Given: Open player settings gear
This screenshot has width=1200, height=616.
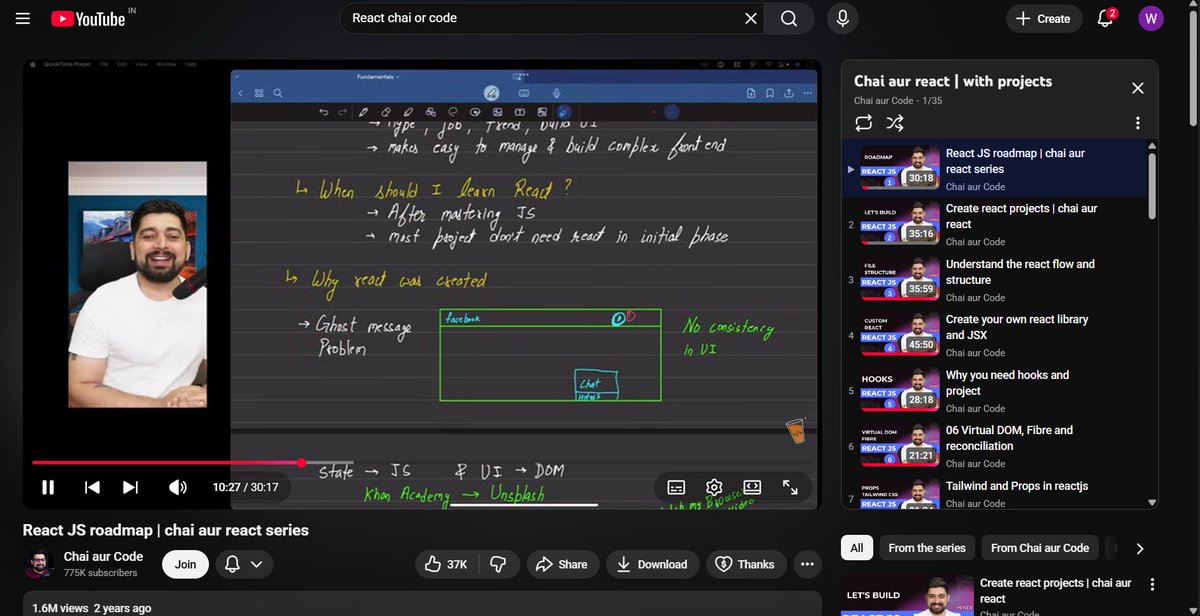Looking at the screenshot, I should click(714, 487).
